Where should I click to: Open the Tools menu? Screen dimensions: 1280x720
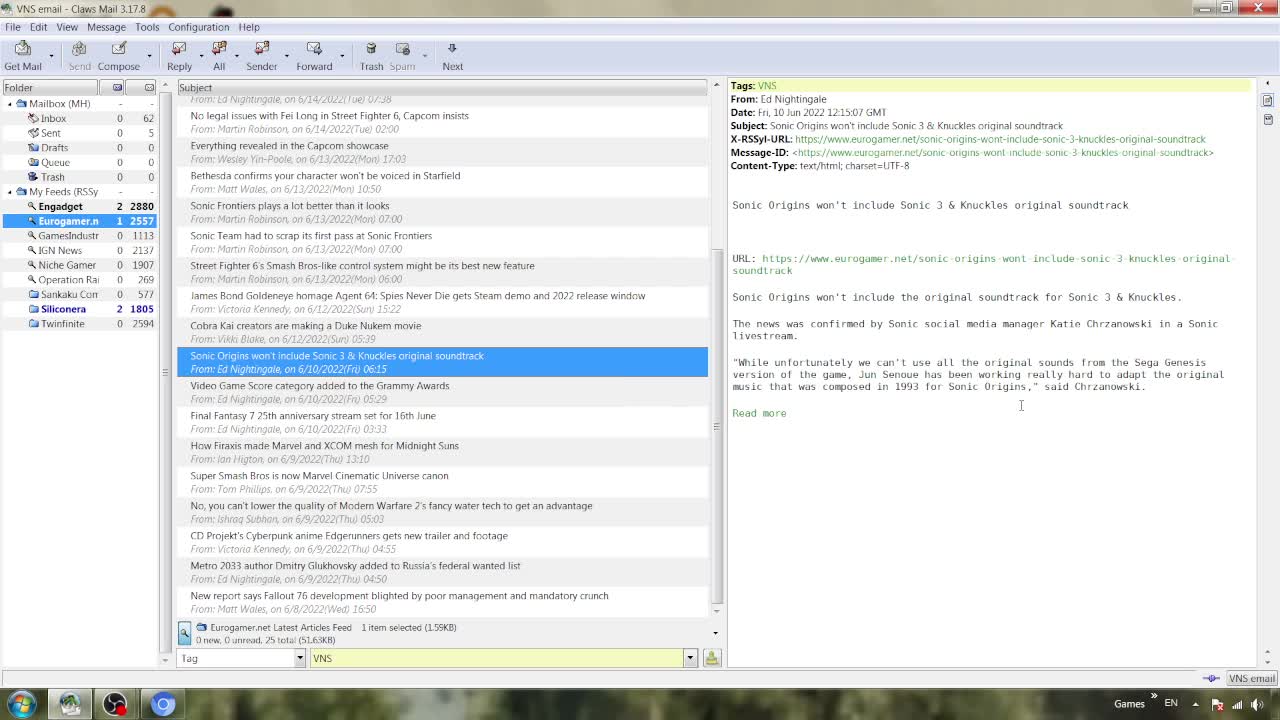click(147, 27)
